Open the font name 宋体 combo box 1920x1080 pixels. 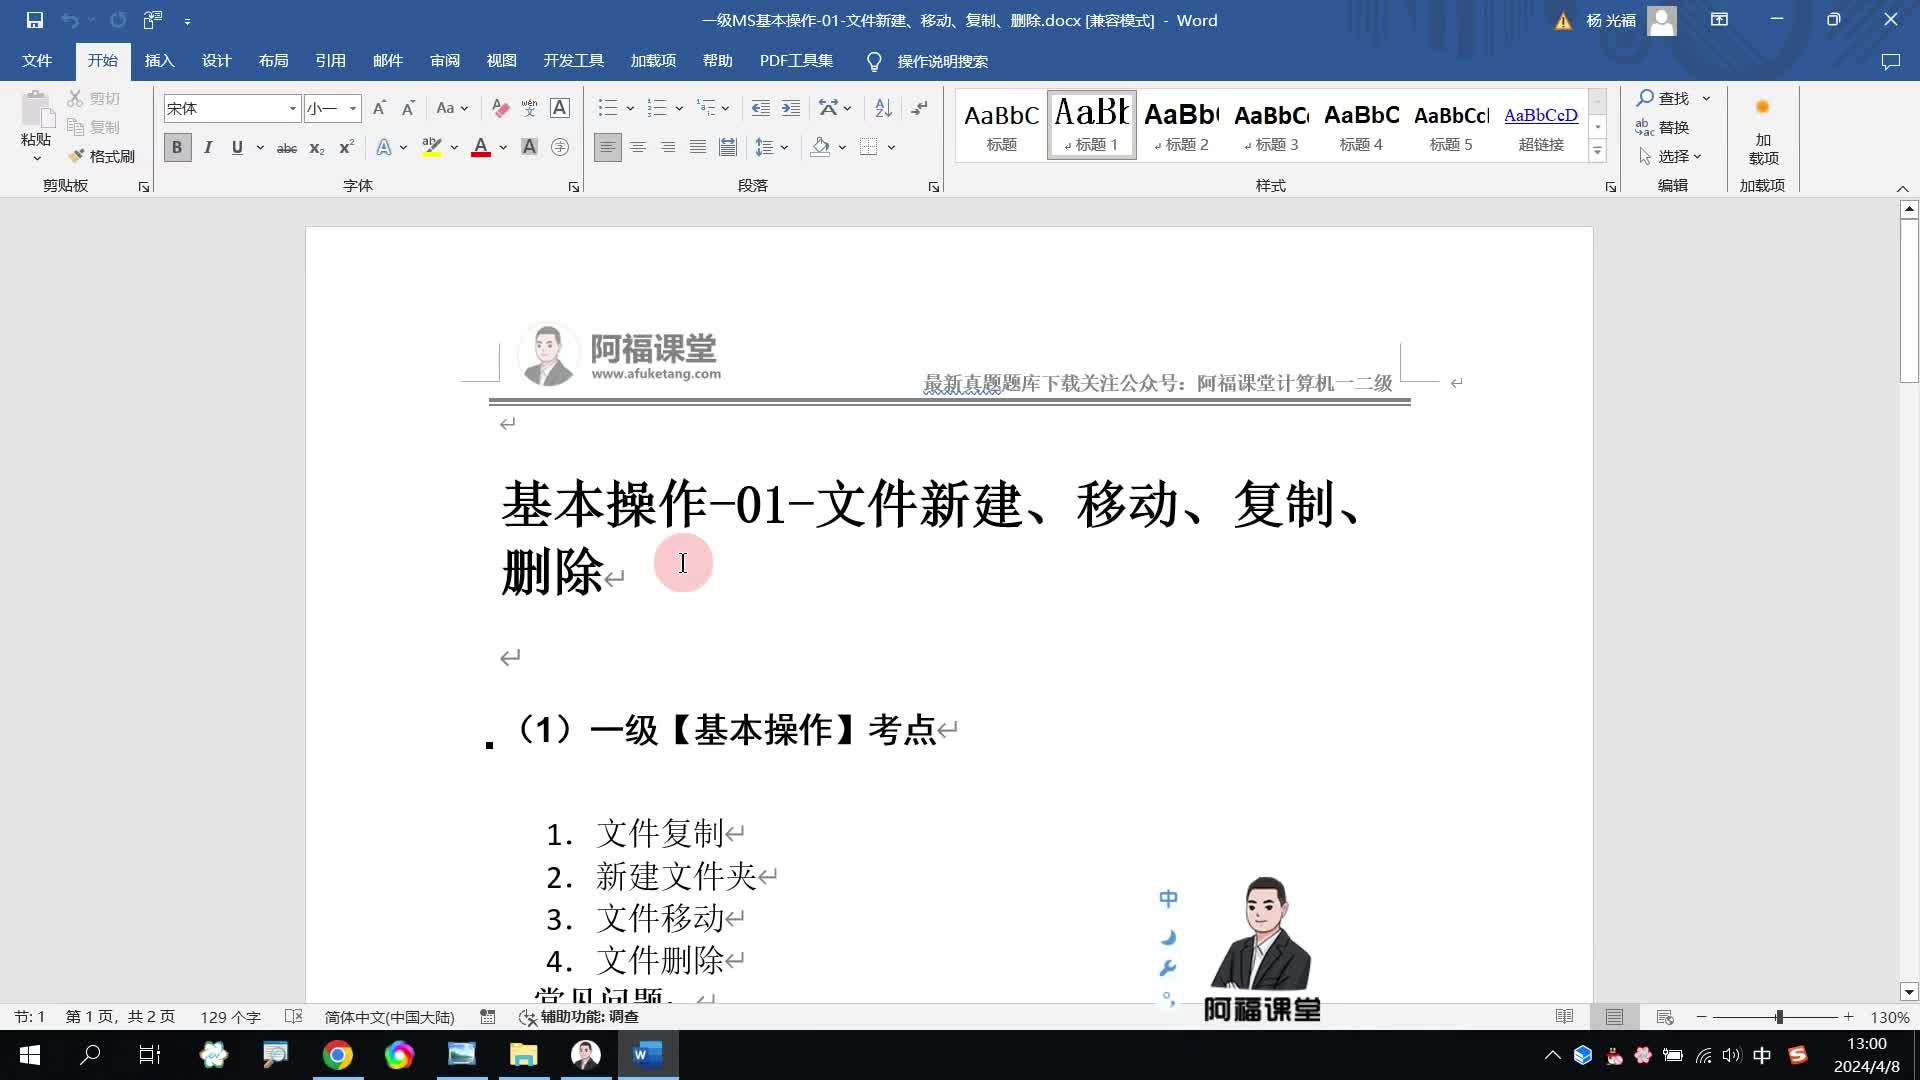click(232, 108)
